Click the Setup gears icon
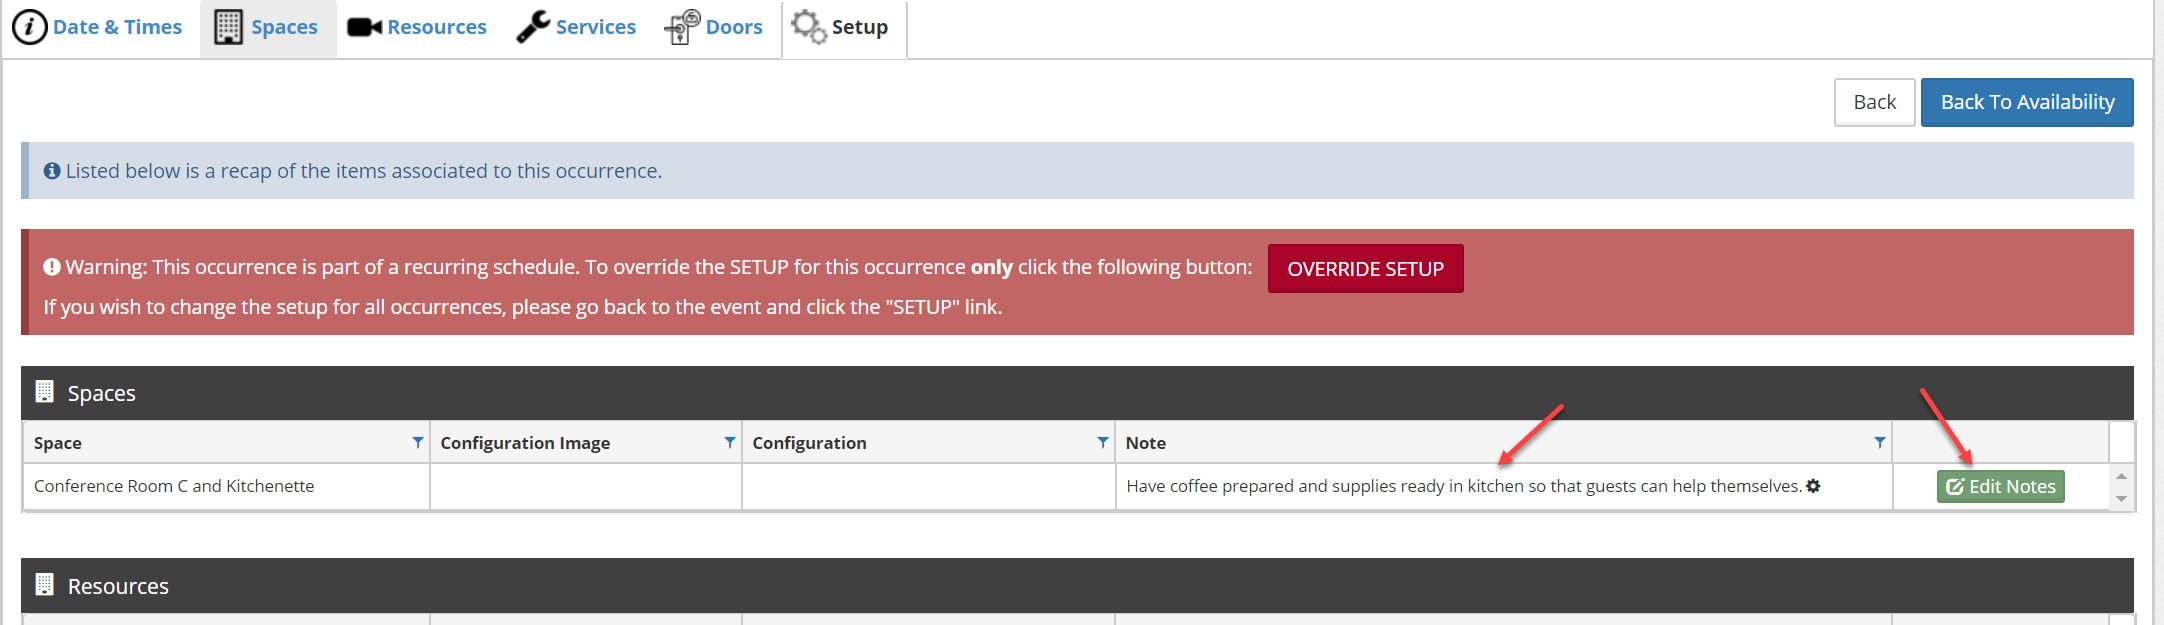This screenshot has width=2164, height=625. [809, 27]
